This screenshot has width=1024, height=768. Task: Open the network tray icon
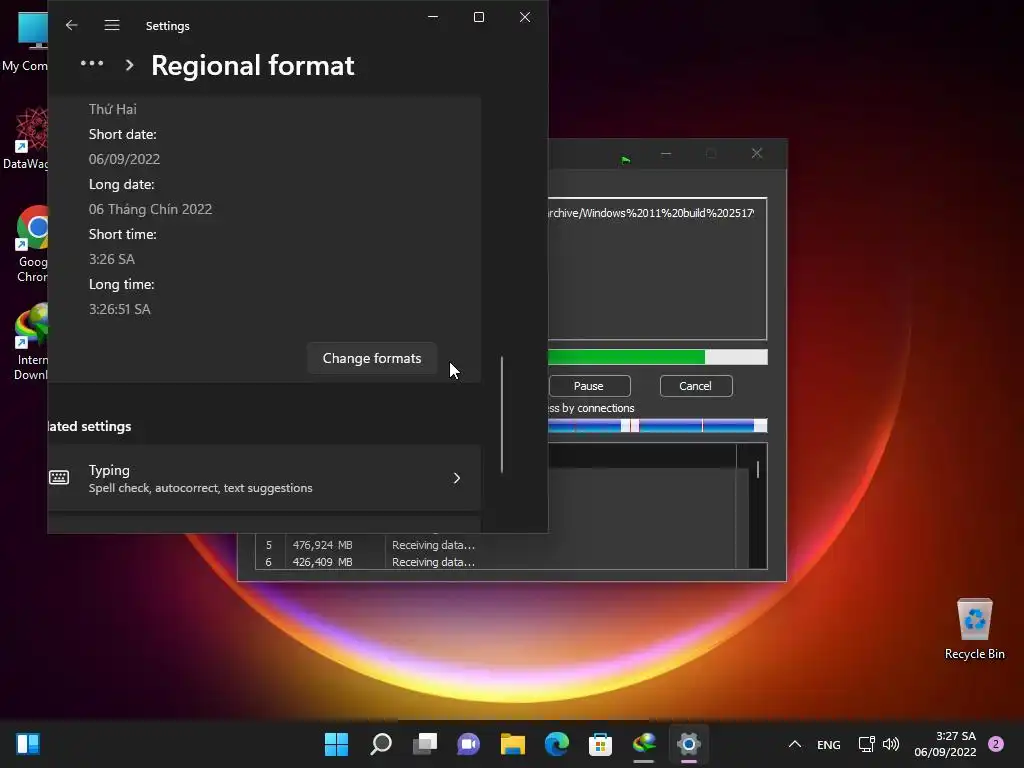pos(867,744)
